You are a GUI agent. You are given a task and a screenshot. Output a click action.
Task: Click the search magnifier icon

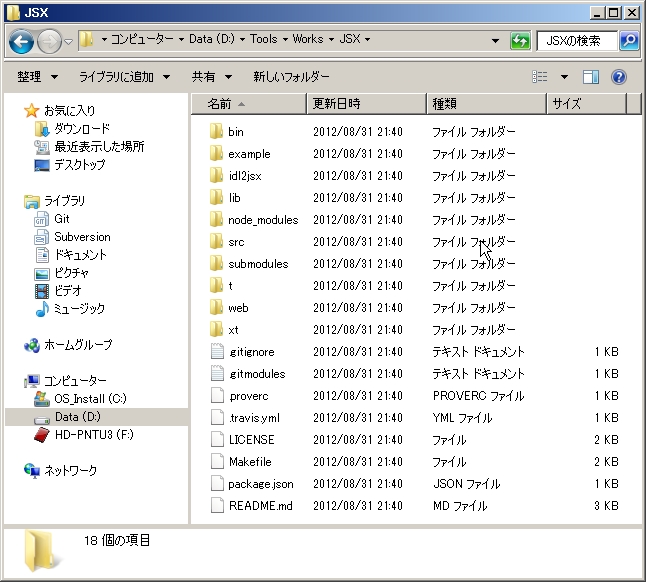pos(629,40)
